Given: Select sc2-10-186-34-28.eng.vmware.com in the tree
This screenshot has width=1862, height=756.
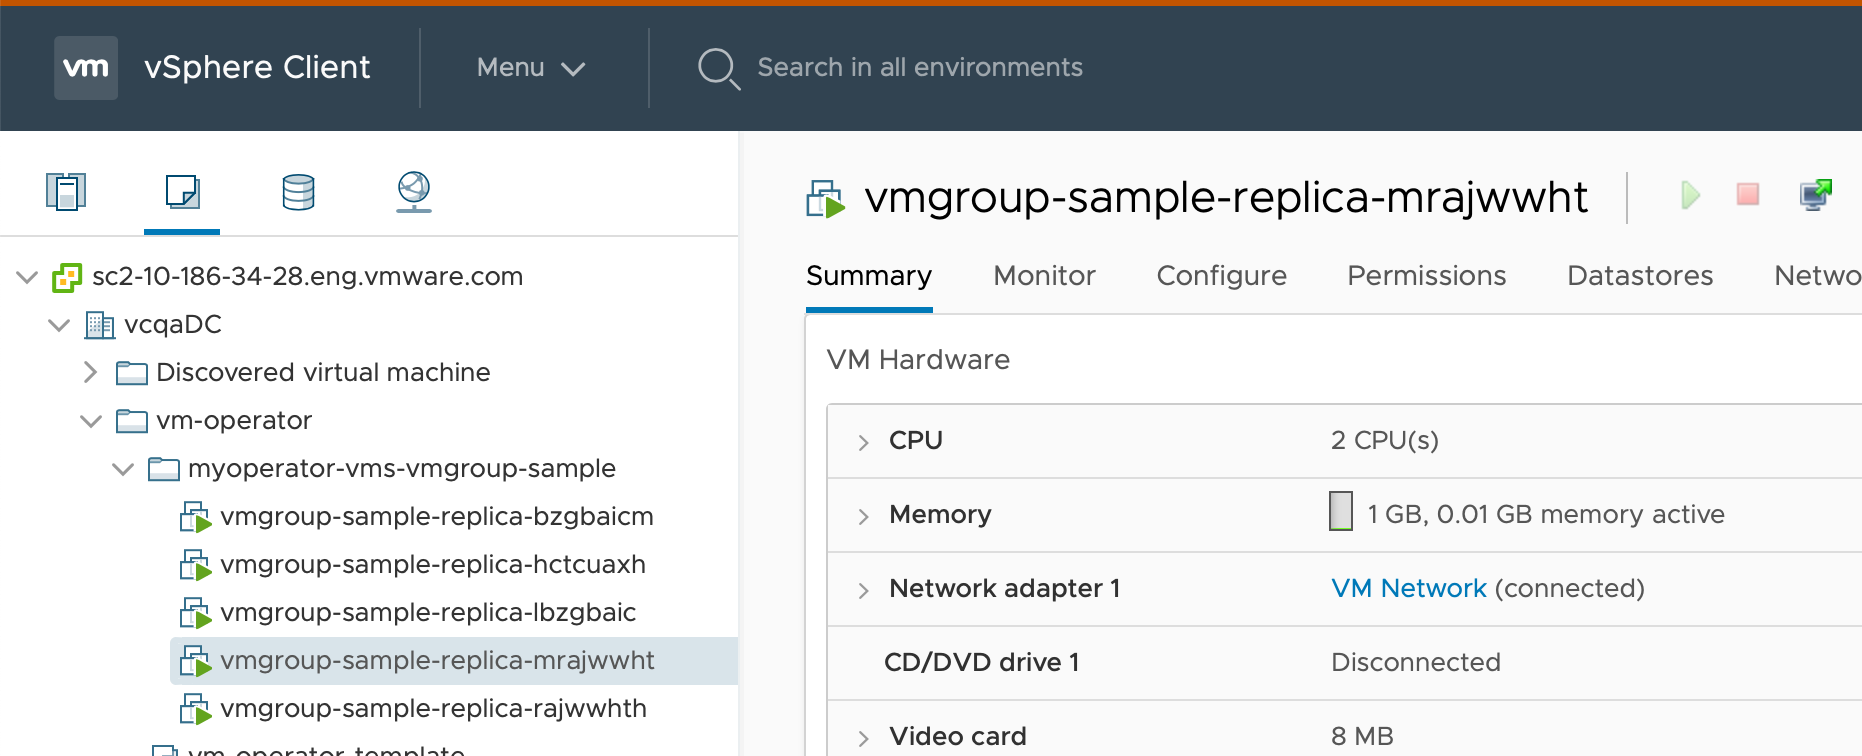Looking at the screenshot, I should click(x=307, y=276).
